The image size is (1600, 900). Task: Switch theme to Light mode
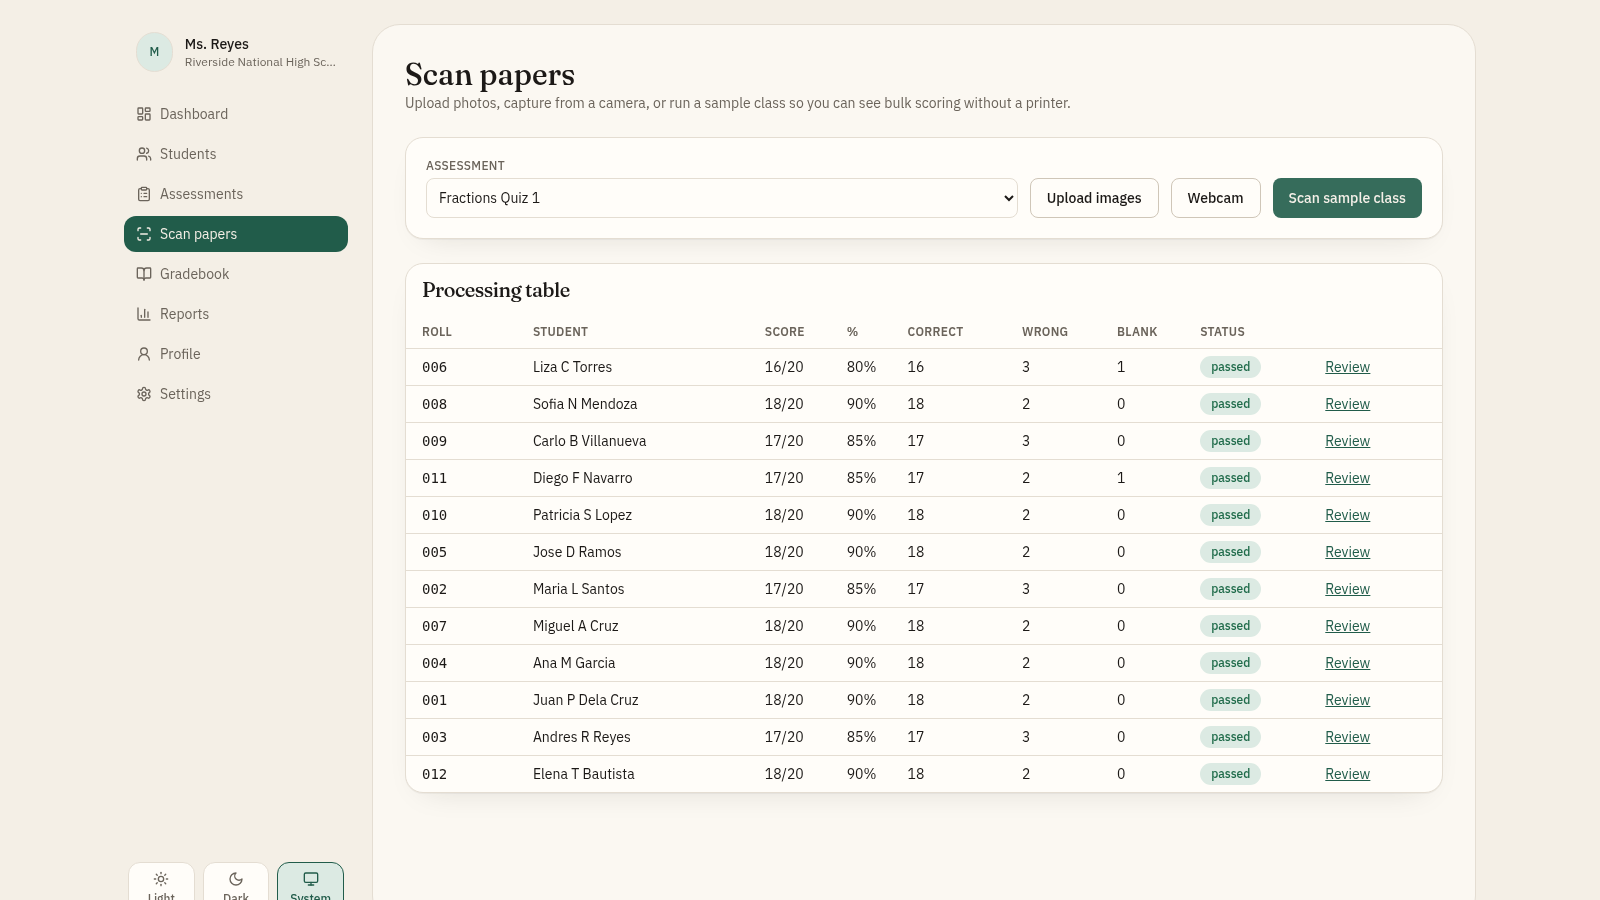pos(161,882)
